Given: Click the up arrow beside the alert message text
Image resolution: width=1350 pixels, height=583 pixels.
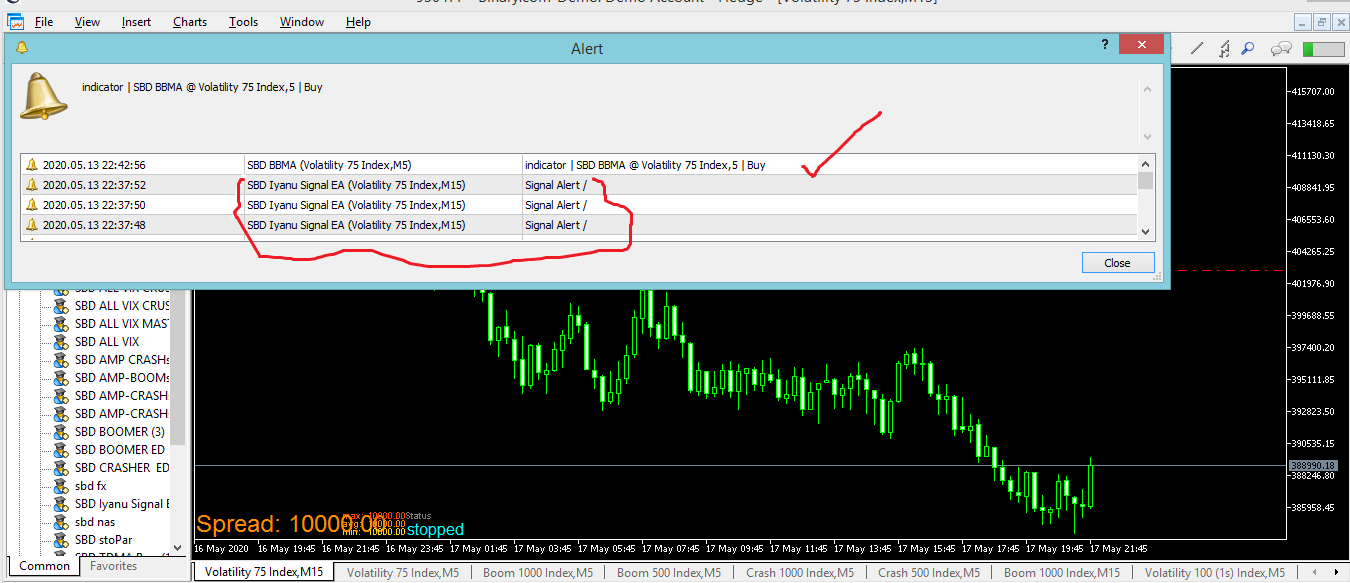Looking at the screenshot, I should point(1147,89).
